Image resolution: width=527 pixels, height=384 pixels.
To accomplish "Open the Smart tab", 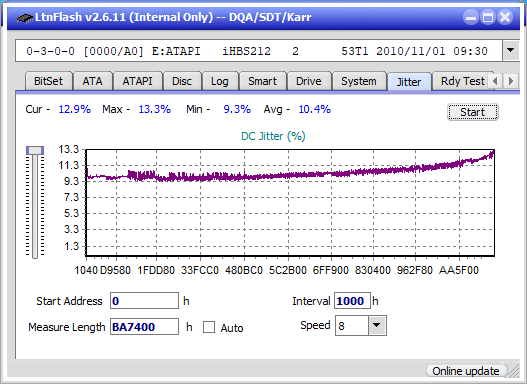I will (x=262, y=81).
